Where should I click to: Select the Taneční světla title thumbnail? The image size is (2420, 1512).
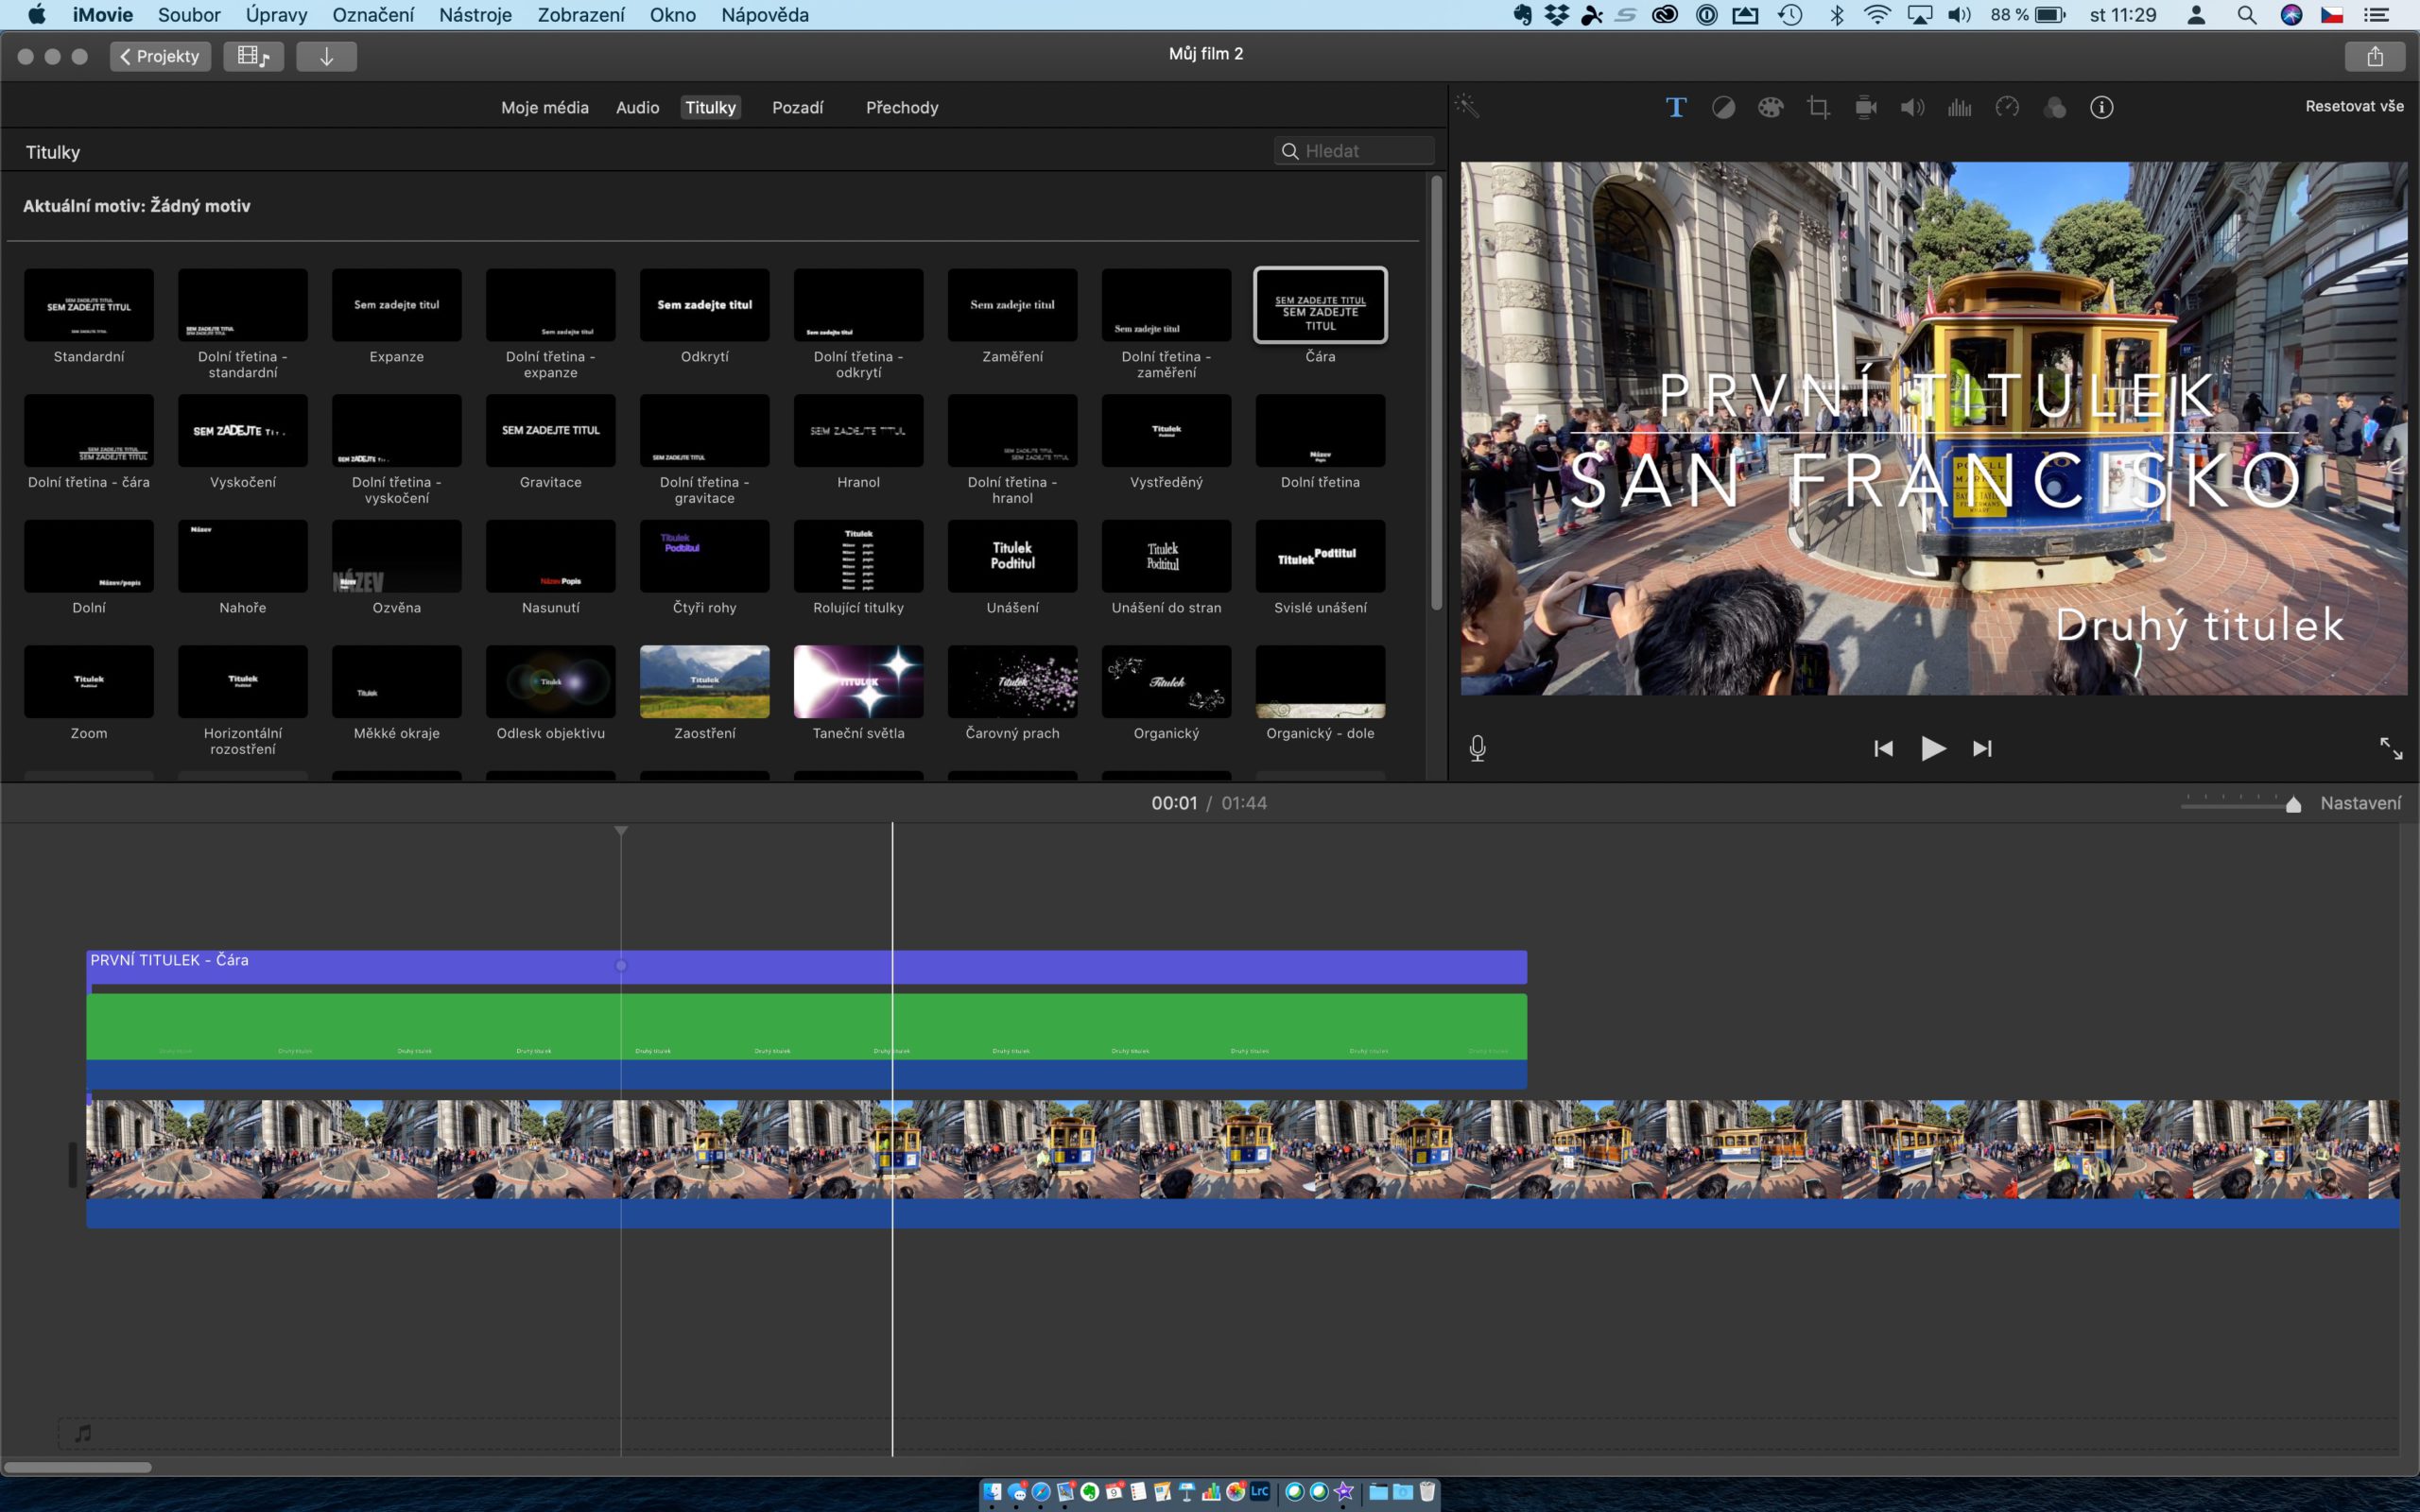pyautogui.click(x=858, y=682)
